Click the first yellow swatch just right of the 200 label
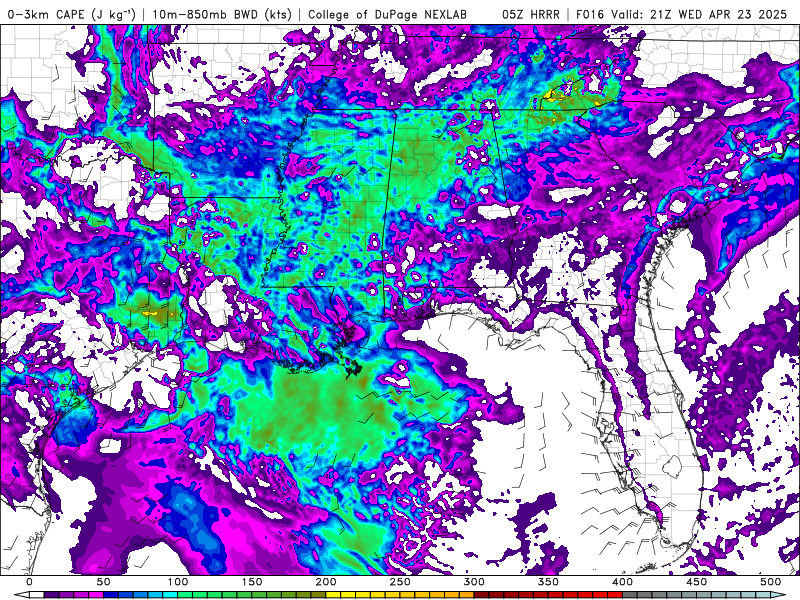800x600 pixels. (333, 595)
